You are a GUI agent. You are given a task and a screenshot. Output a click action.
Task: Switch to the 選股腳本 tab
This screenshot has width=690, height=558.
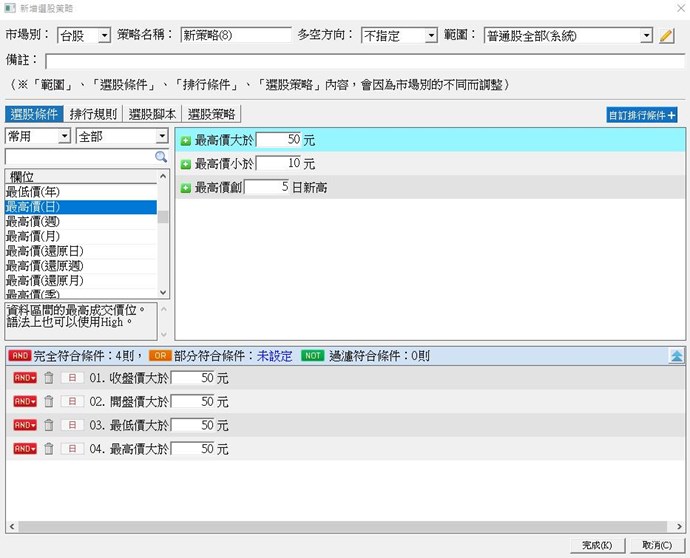[153, 115]
